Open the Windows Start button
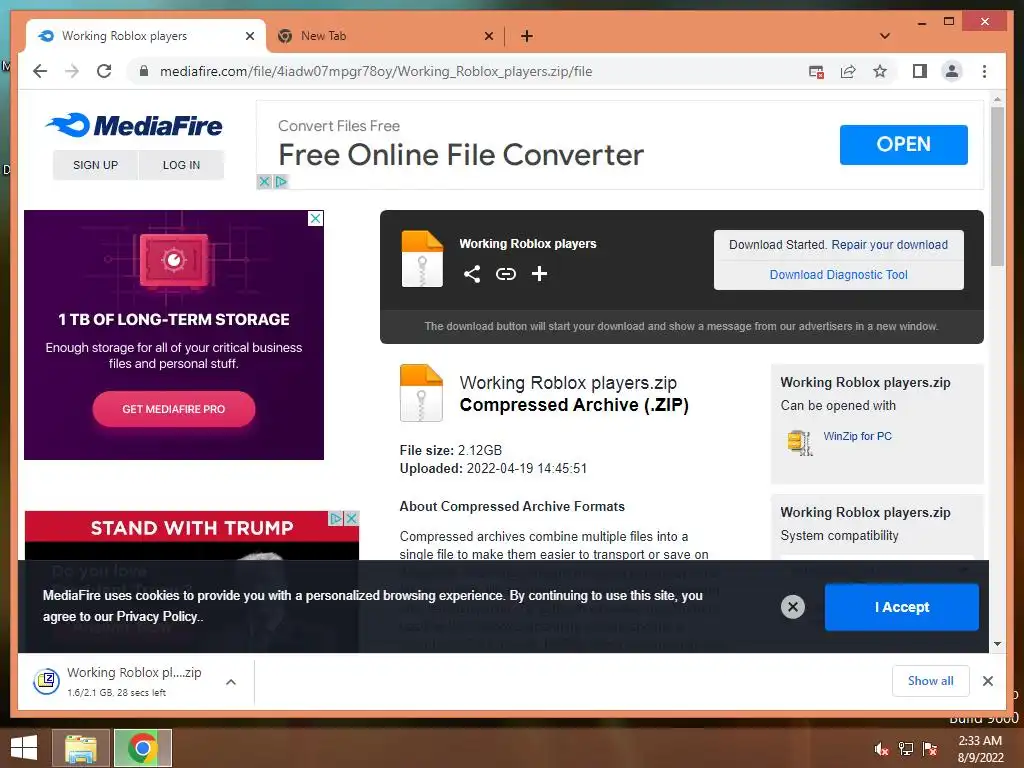The width and height of the screenshot is (1024, 768). 24,748
